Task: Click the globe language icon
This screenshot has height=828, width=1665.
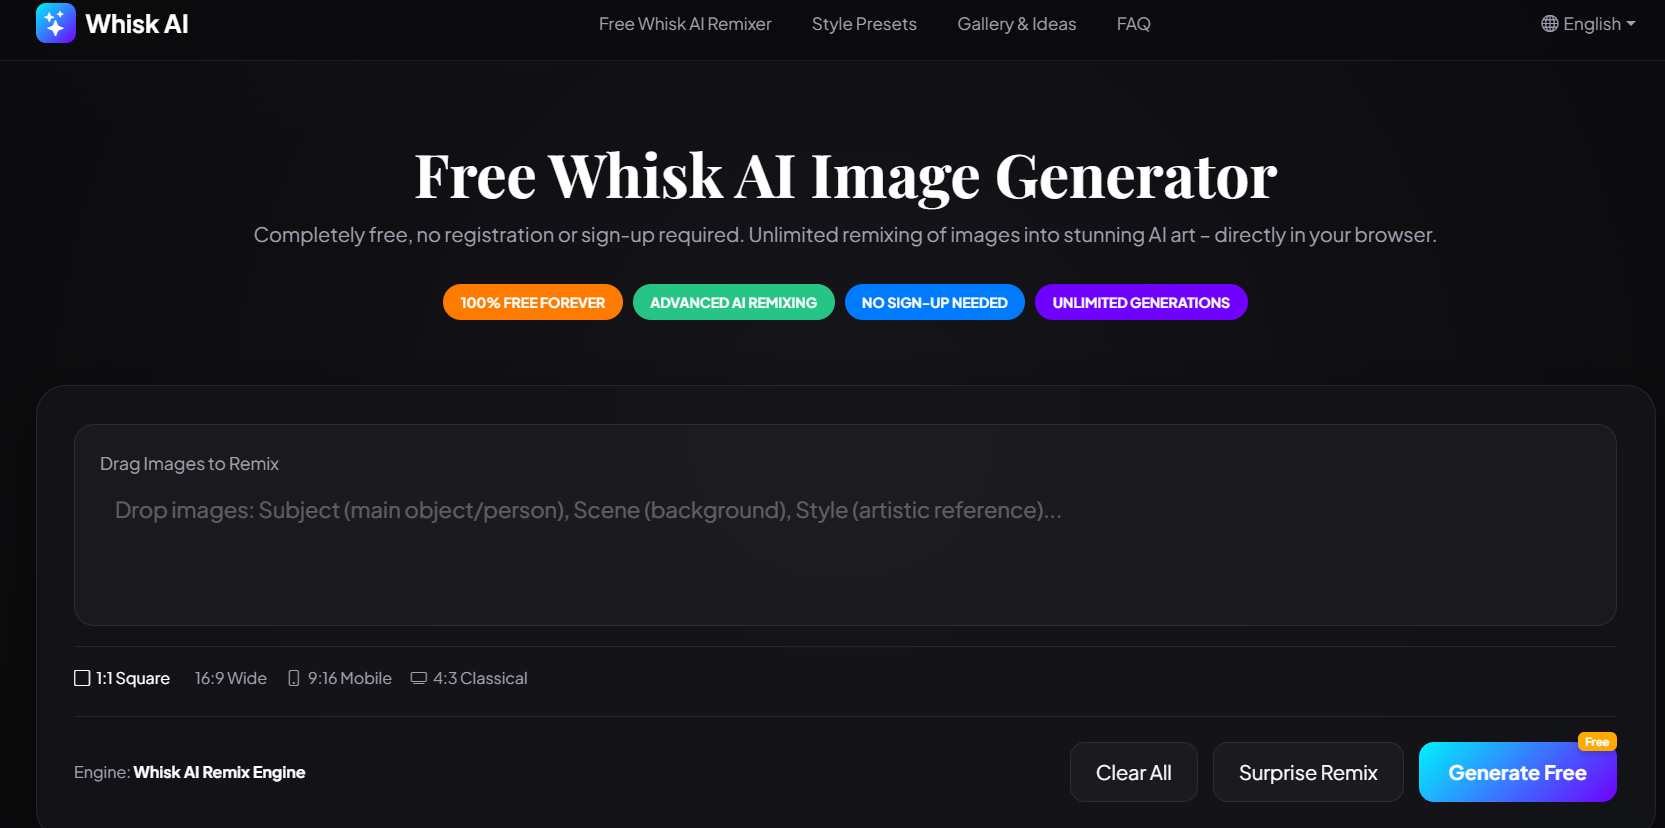Action: click(1550, 24)
